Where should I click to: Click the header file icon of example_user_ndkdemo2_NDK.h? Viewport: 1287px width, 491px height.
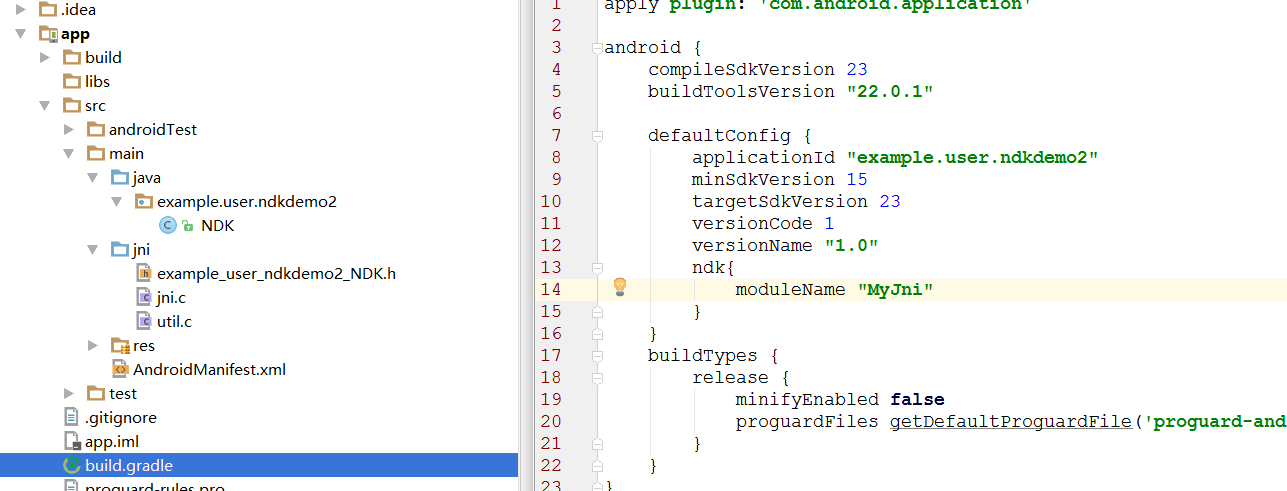point(144,274)
